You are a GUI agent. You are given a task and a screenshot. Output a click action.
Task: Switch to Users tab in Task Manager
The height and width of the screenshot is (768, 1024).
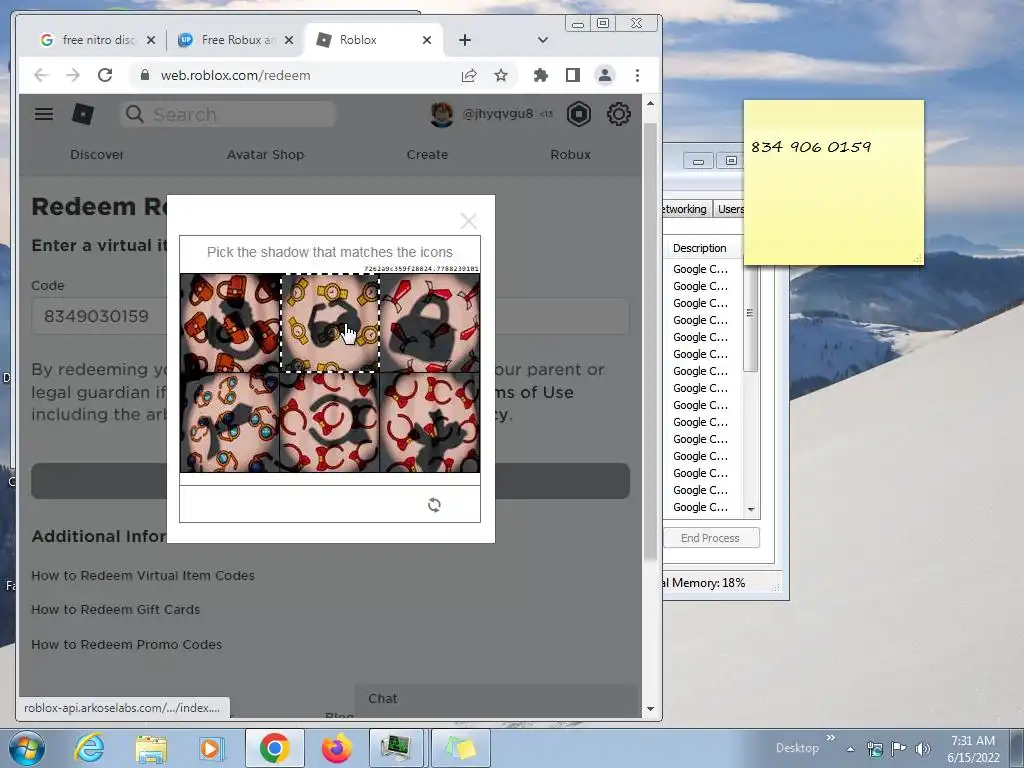point(729,209)
